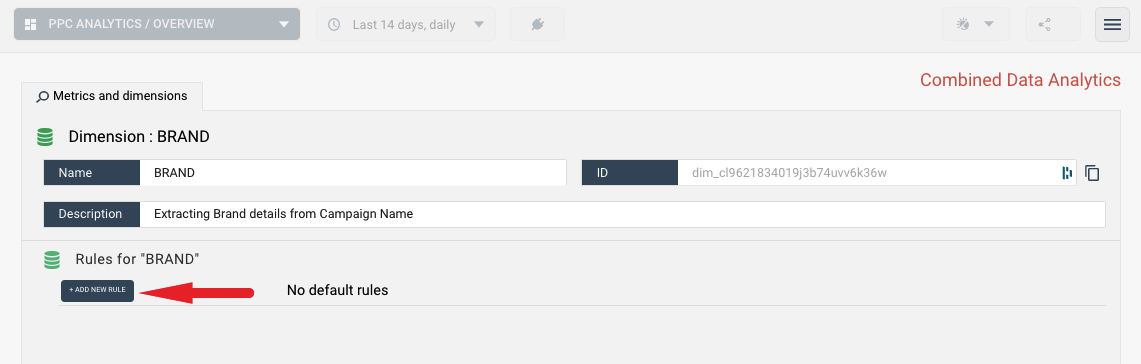This screenshot has width=1141, height=364.
Task: Click the Combined Data Analytics title link
Action: coord(1020,80)
